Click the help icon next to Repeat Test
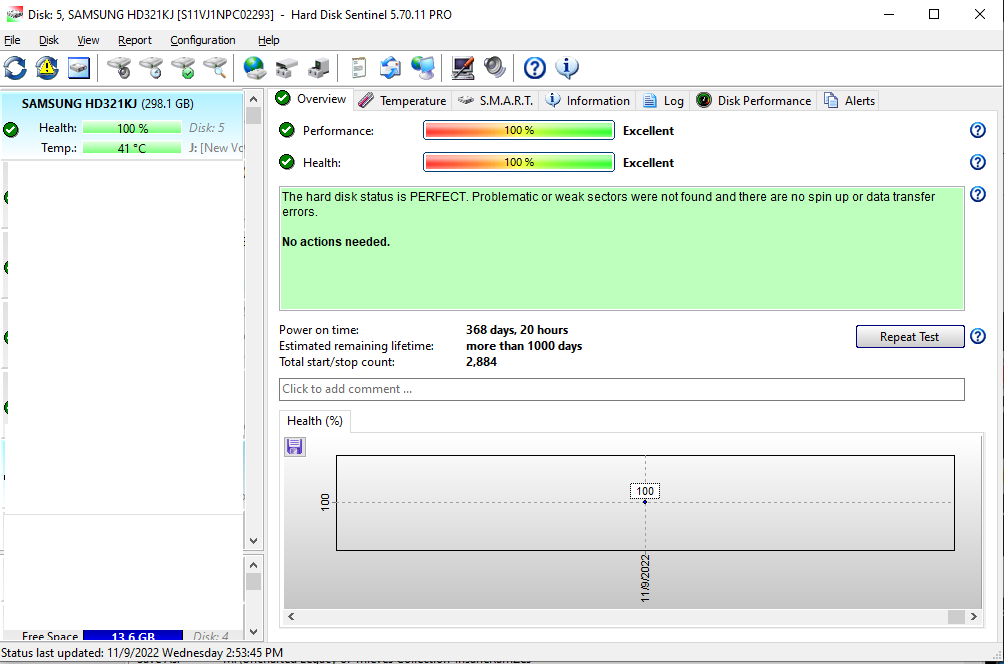Image resolution: width=1004 pixels, height=664 pixels. click(x=978, y=336)
